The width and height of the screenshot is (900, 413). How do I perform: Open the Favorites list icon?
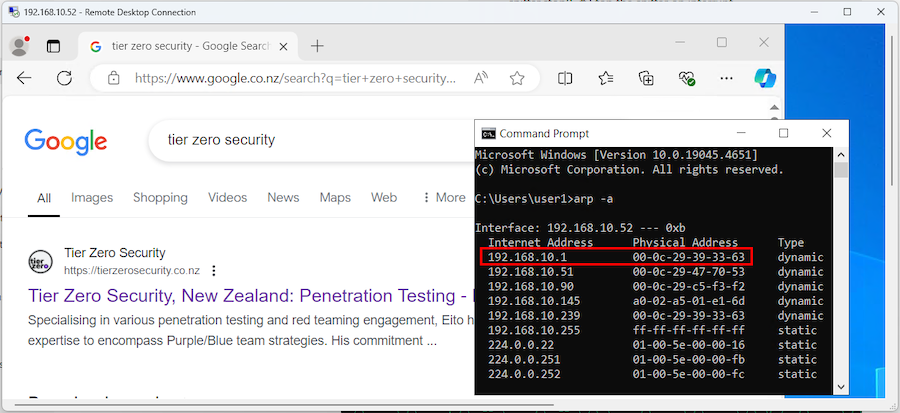coord(606,78)
